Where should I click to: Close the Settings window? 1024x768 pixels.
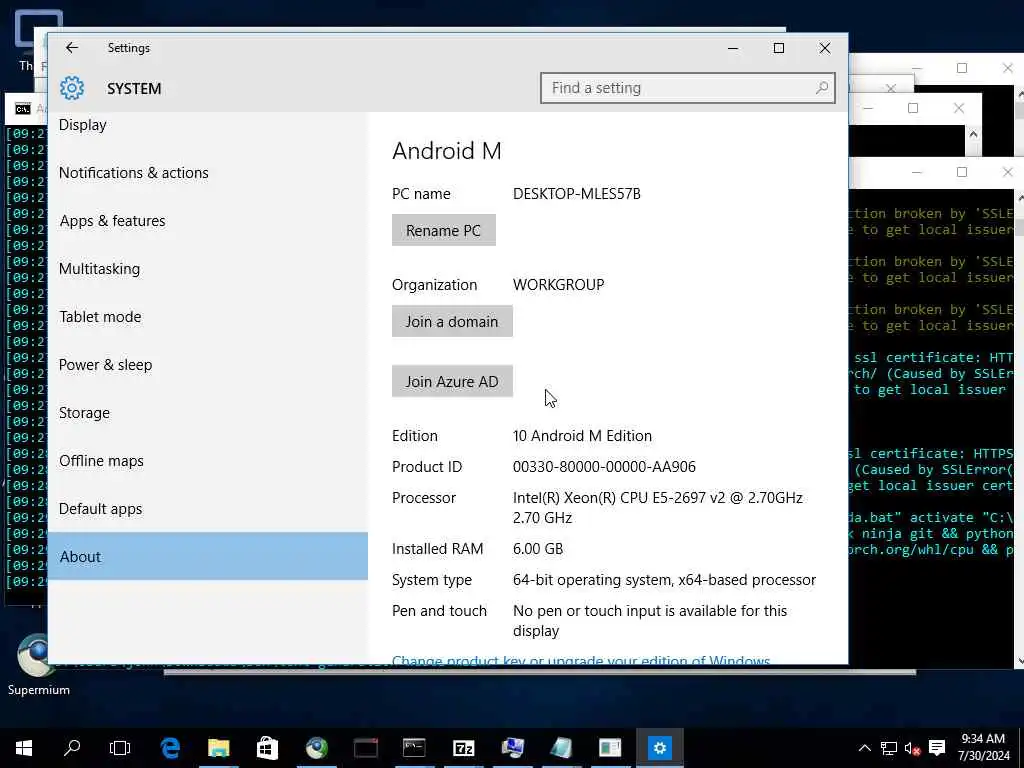point(825,48)
